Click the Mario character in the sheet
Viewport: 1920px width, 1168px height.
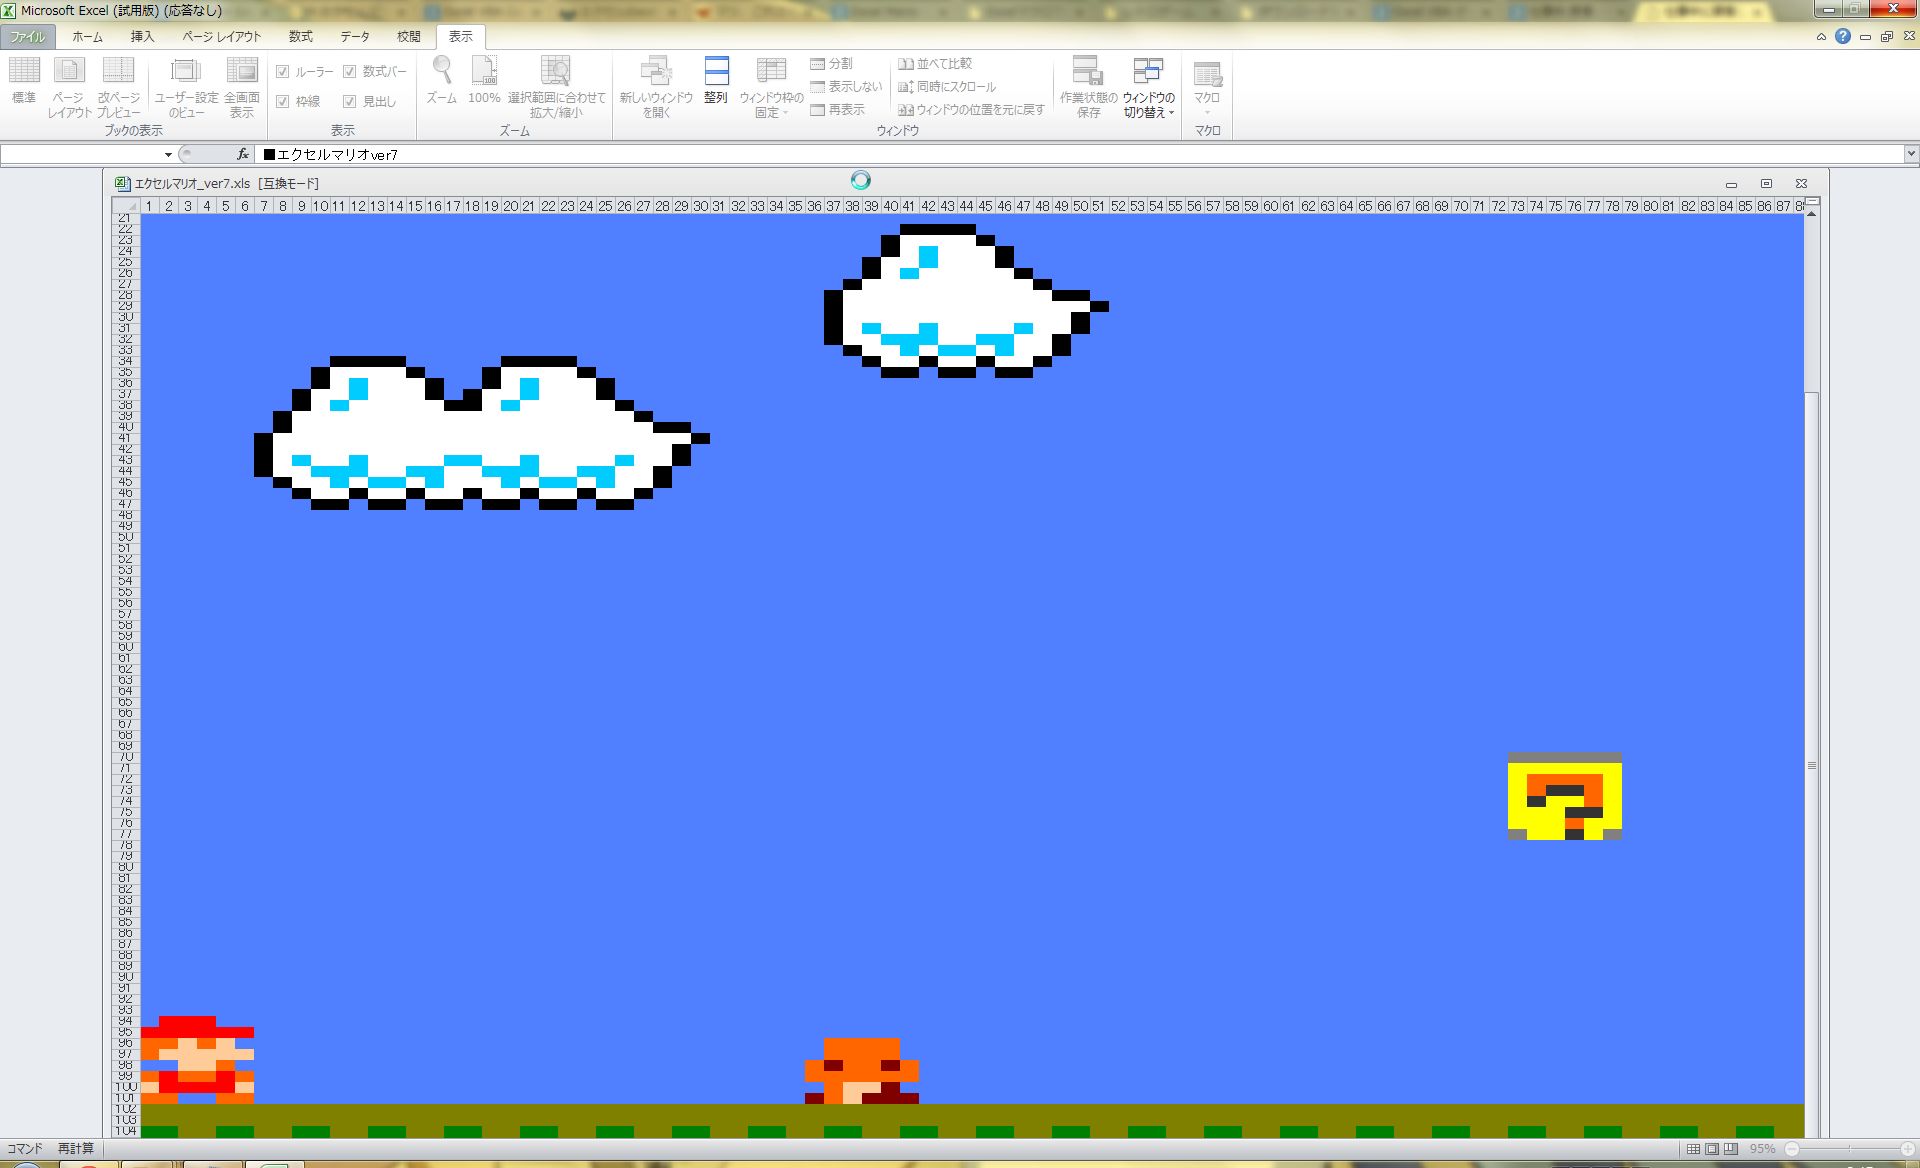[x=197, y=1060]
